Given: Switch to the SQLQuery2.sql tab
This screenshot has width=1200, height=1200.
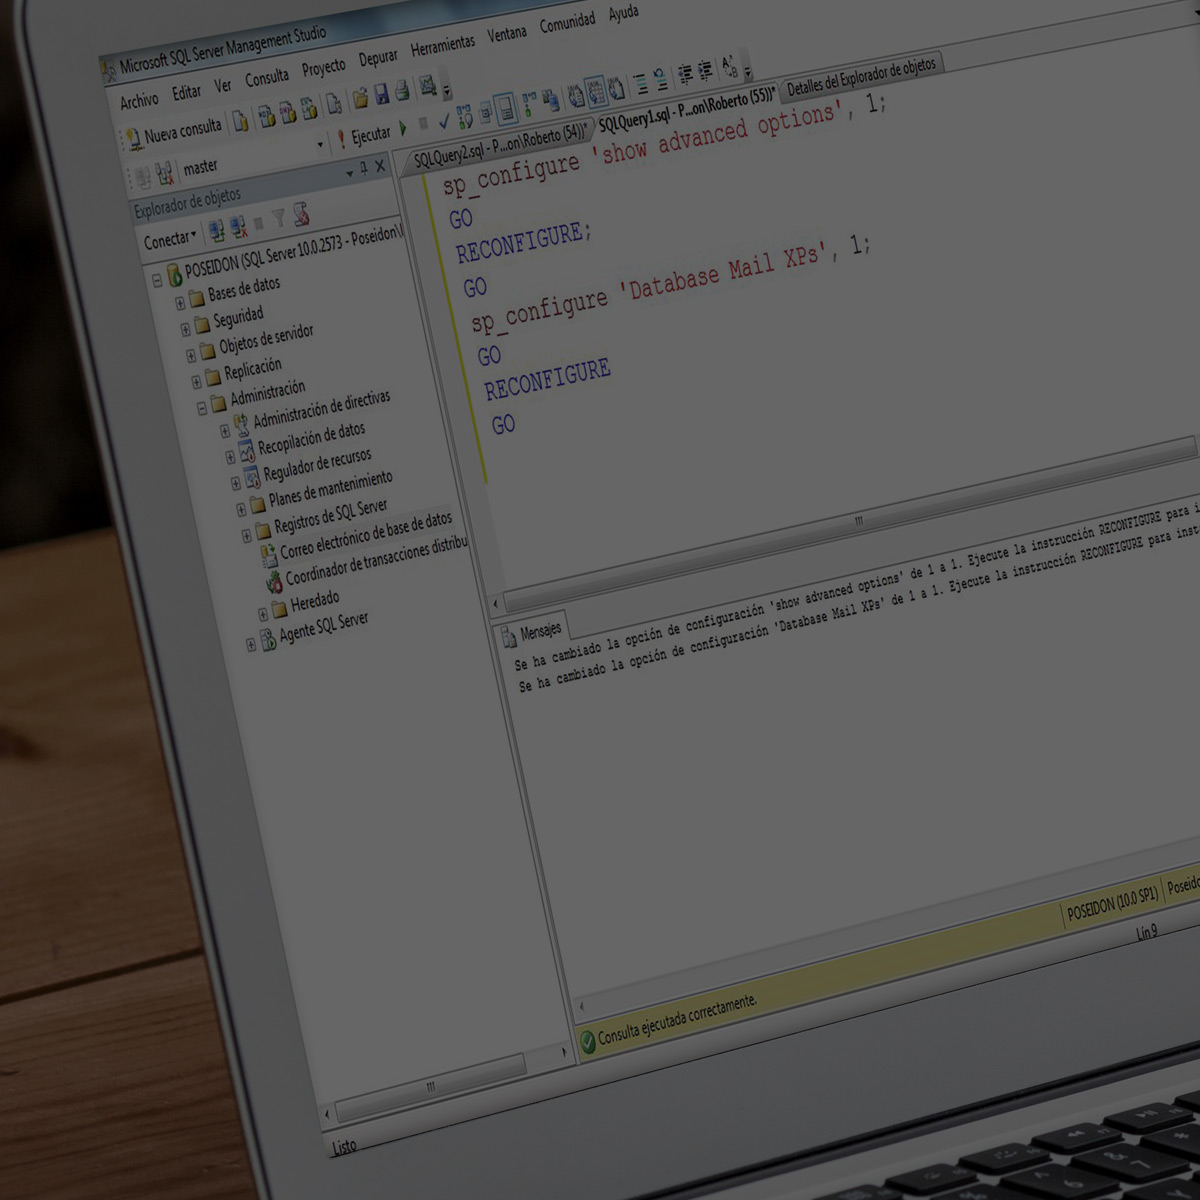Looking at the screenshot, I should (x=499, y=146).
